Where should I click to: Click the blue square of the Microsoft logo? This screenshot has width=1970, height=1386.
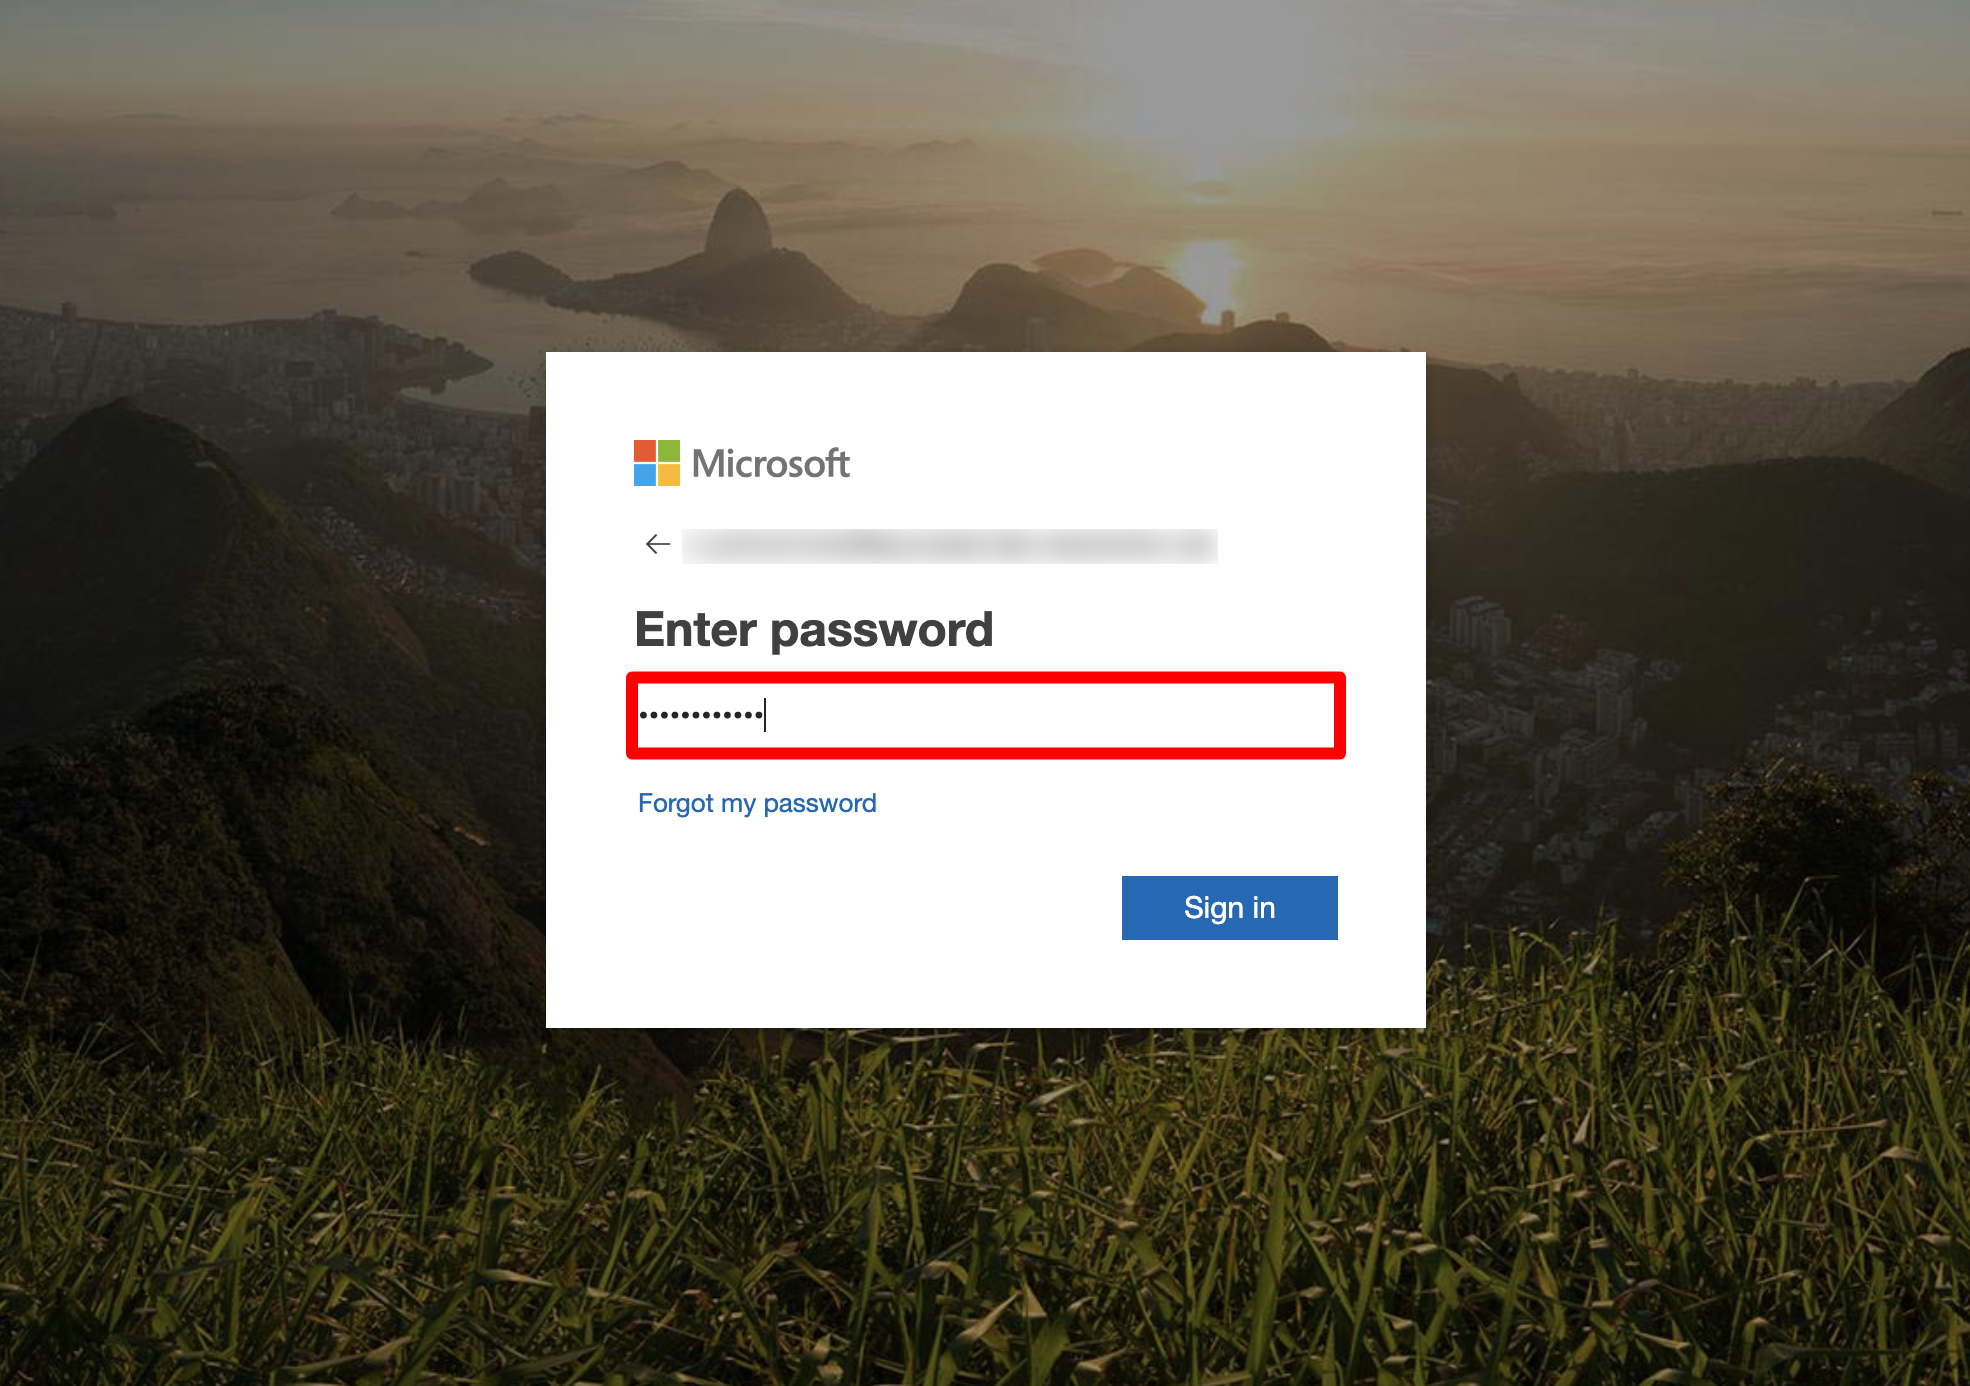[x=645, y=475]
